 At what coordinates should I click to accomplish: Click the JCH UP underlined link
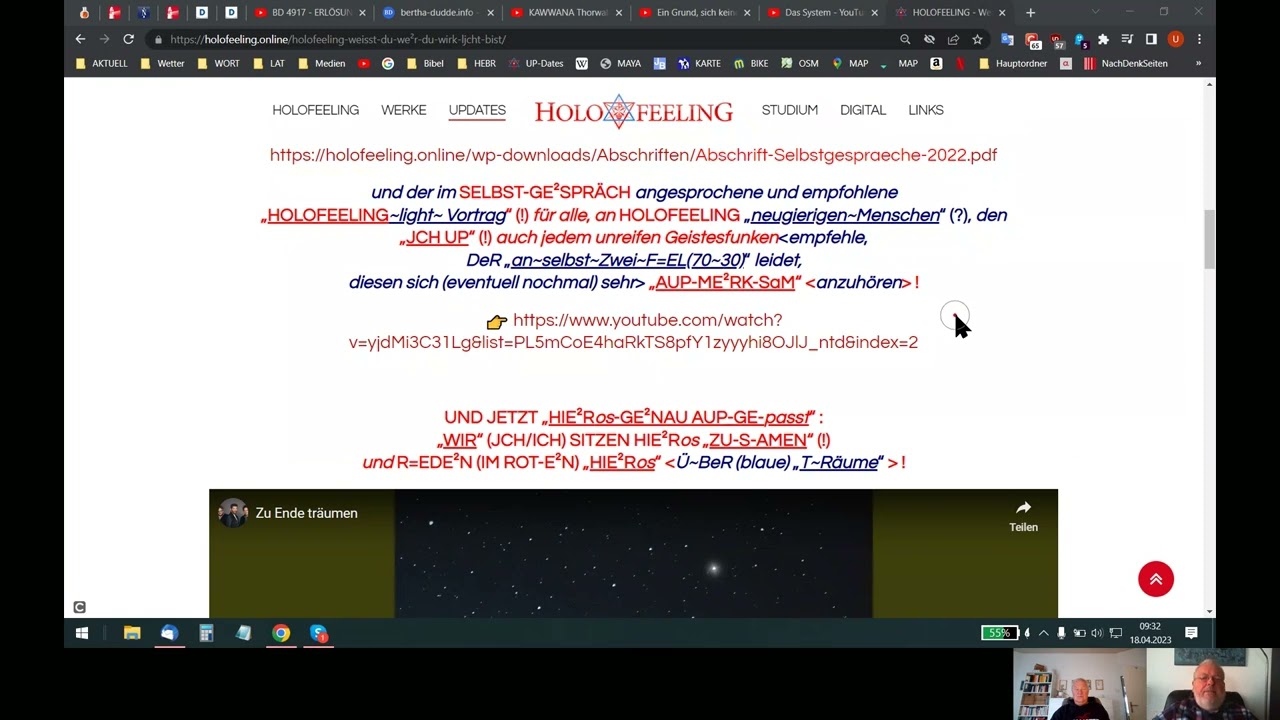(x=437, y=238)
